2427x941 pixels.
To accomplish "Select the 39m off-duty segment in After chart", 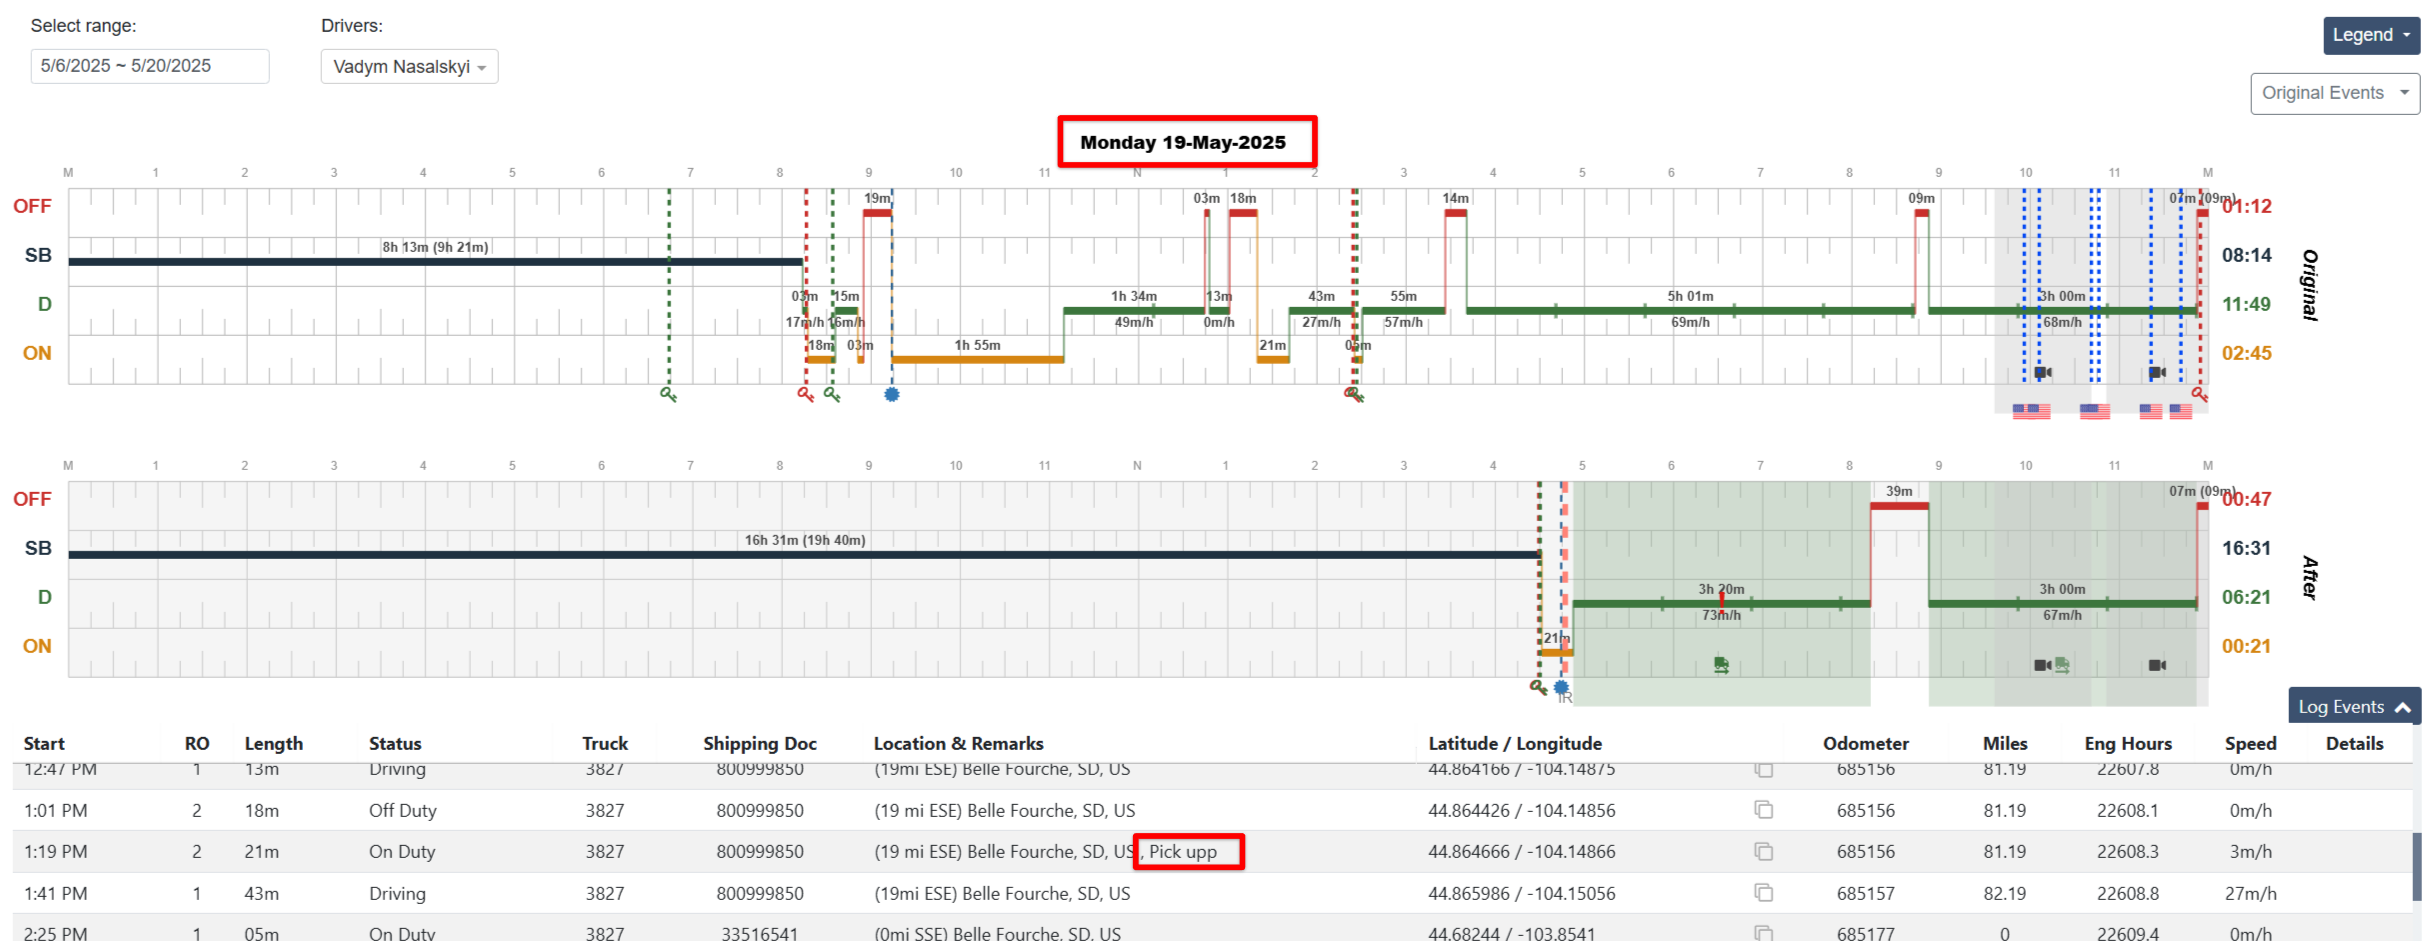I will coord(1899,506).
